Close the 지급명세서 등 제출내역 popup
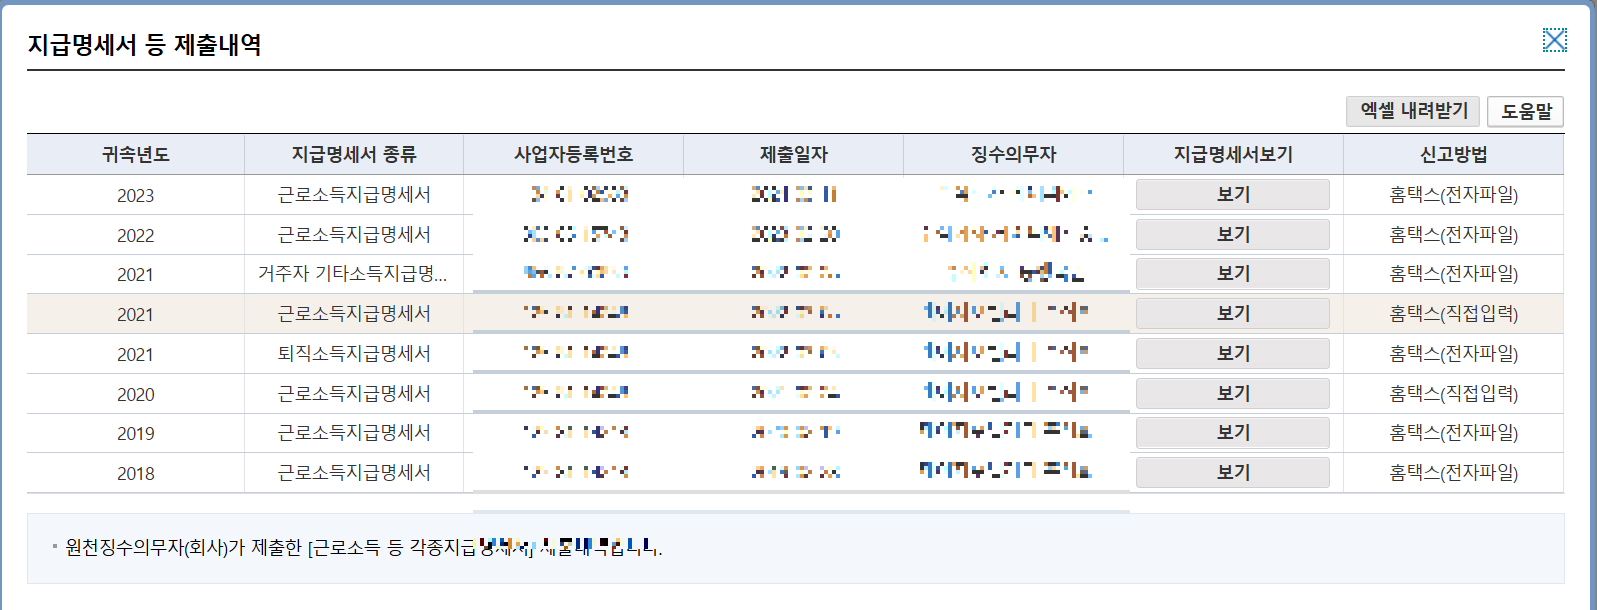 (x=1554, y=40)
